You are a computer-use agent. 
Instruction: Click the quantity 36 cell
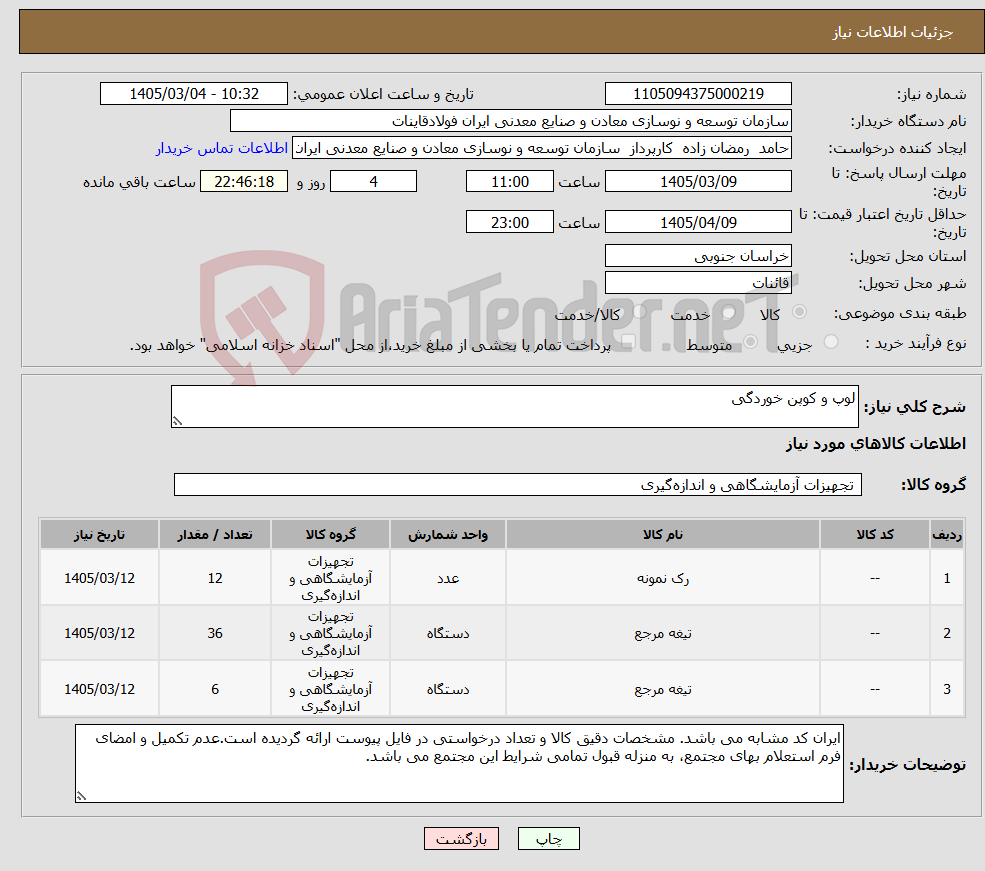215,634
